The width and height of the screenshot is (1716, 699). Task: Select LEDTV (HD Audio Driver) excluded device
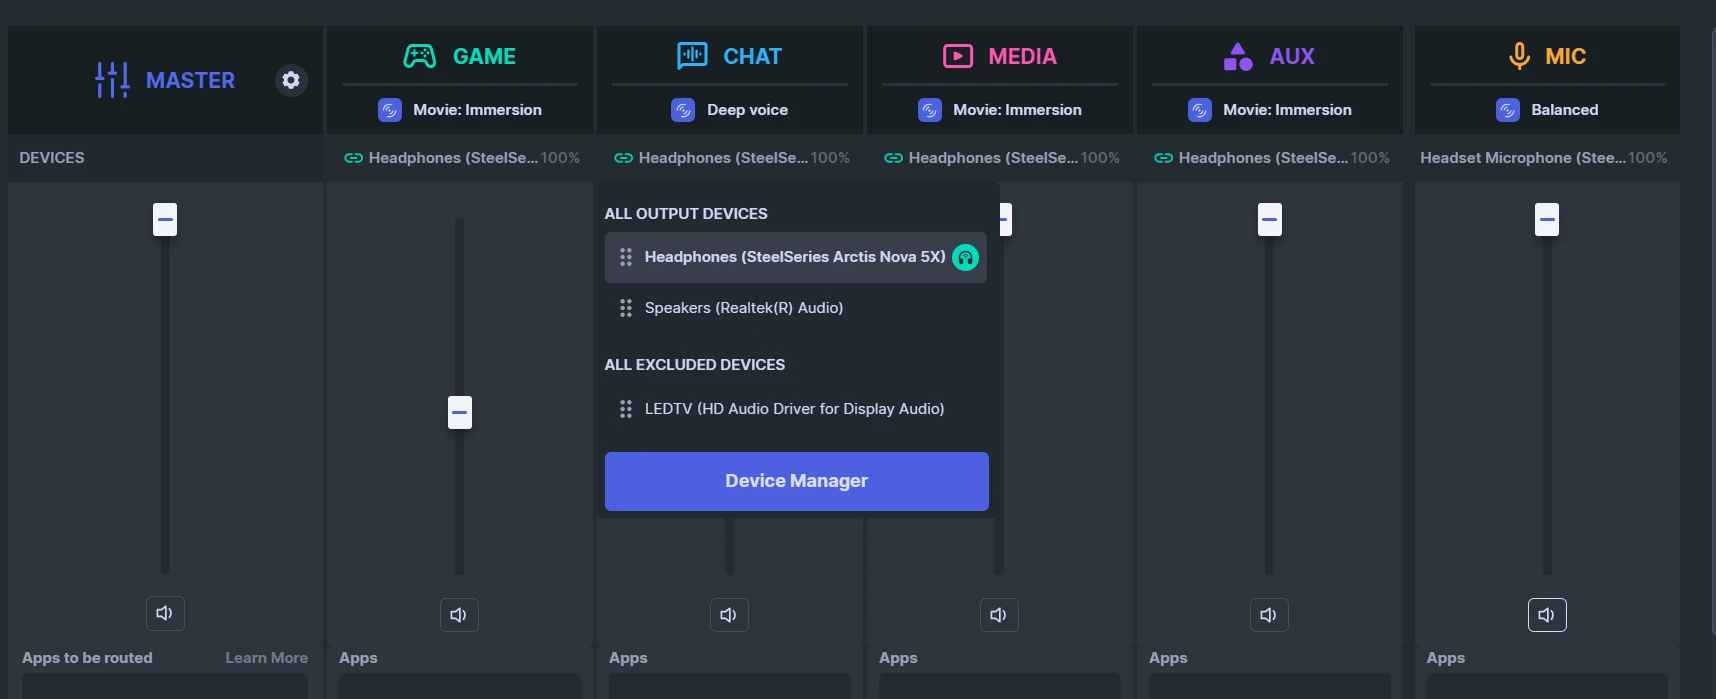coord(796,409)
